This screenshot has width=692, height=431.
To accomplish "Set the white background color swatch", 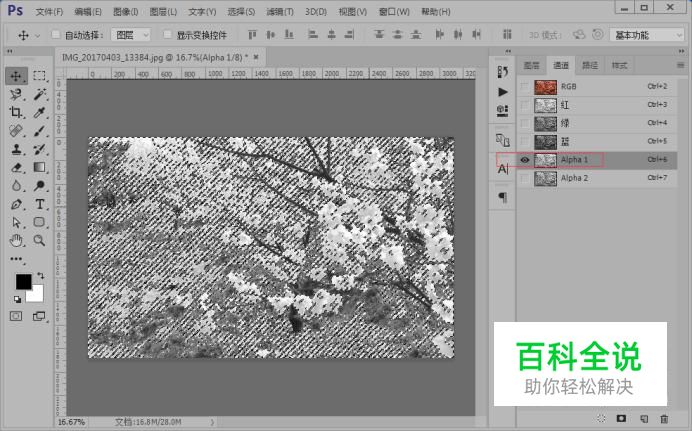I will [37, 295].
